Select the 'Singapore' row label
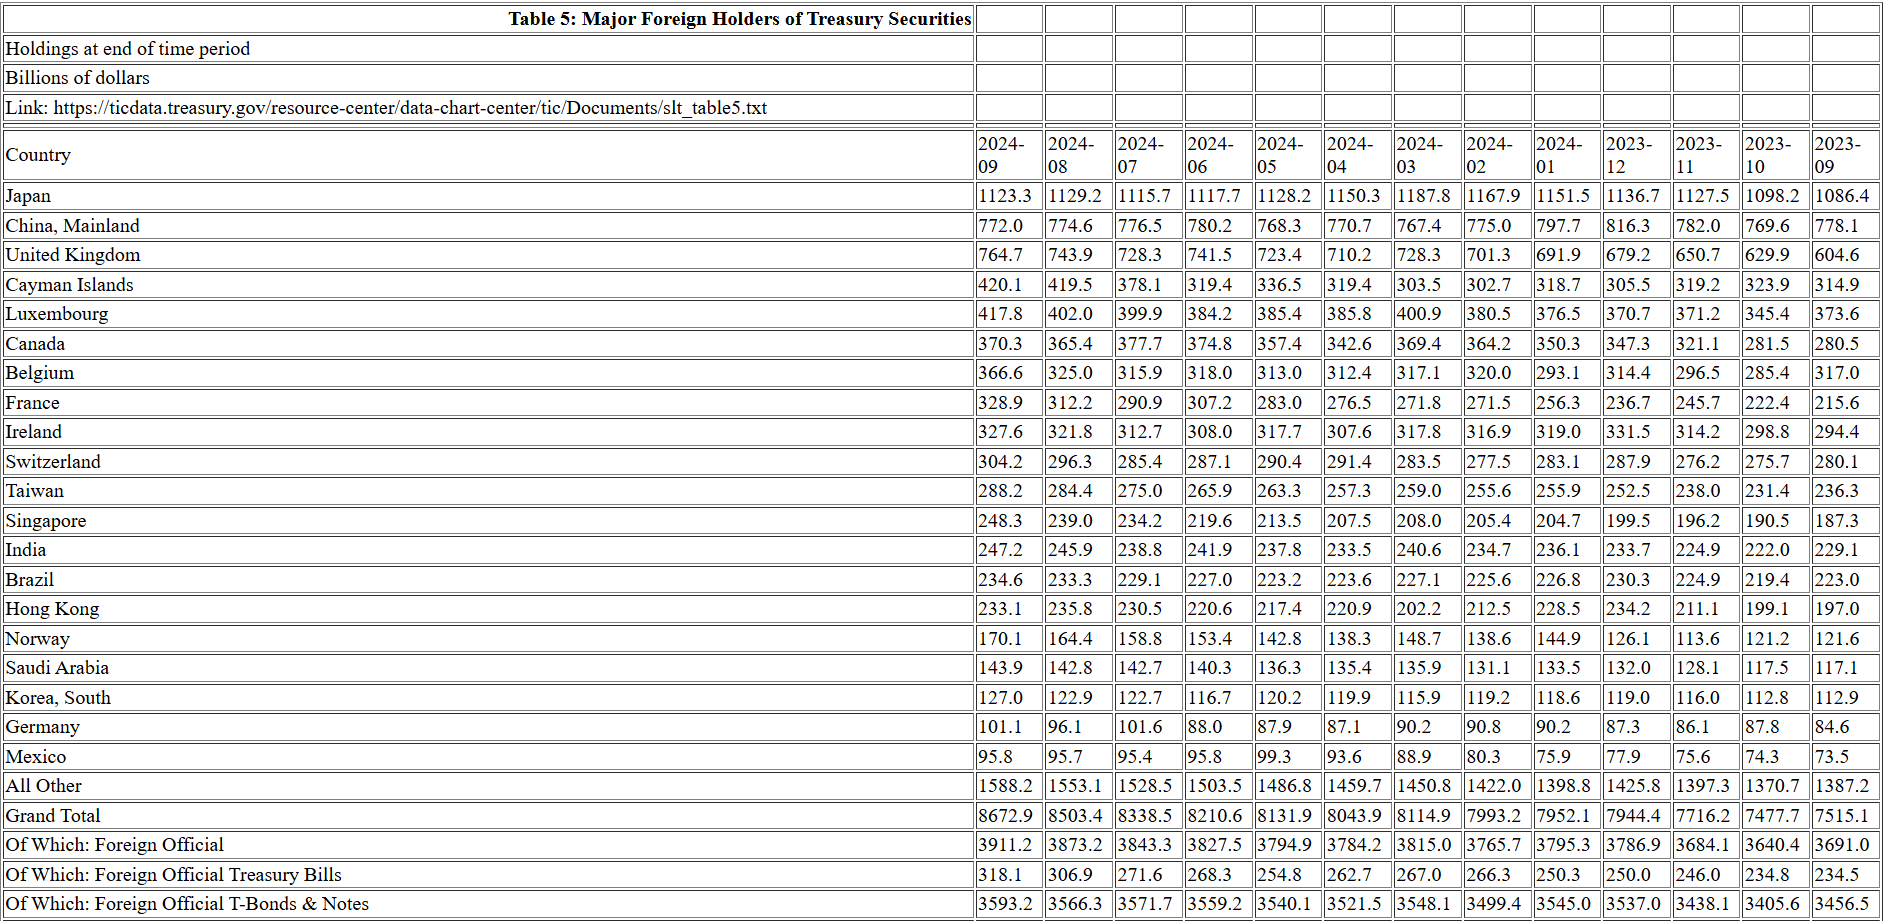This screenshot has width=1886, height=921. (46, 521)
